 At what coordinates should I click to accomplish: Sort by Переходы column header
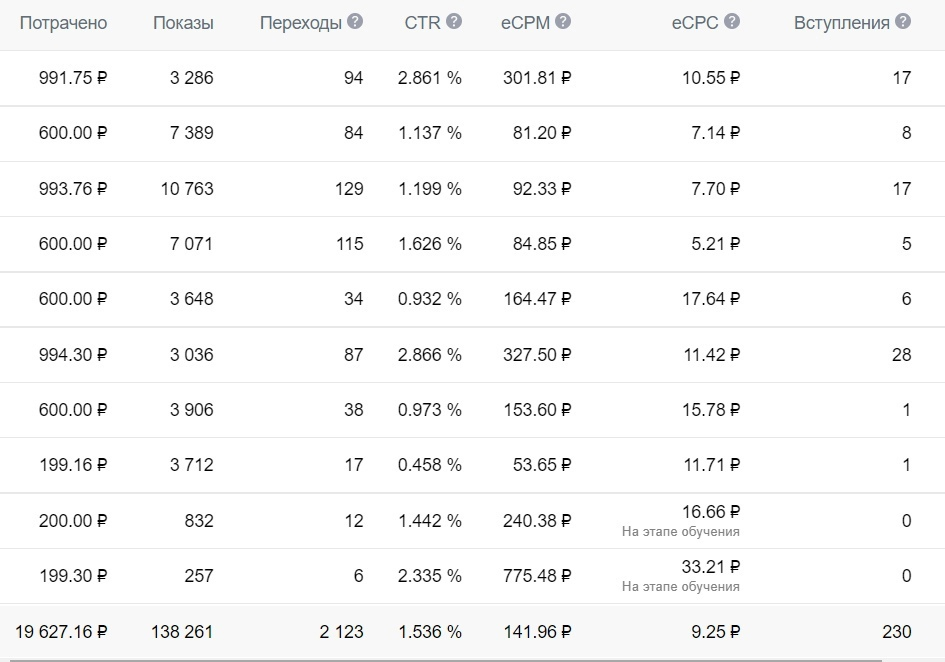click(x=301, y=23)
